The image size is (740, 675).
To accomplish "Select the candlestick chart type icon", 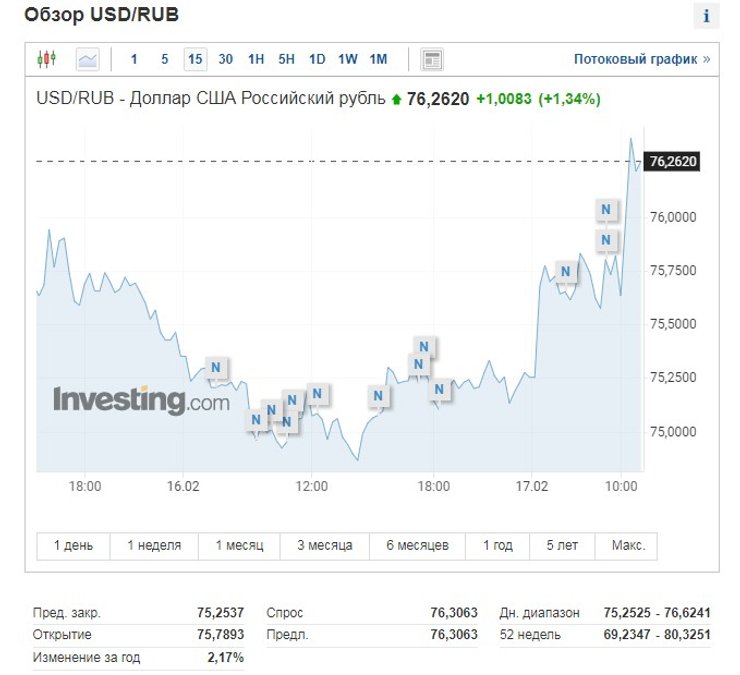I will tap(46, 59).
